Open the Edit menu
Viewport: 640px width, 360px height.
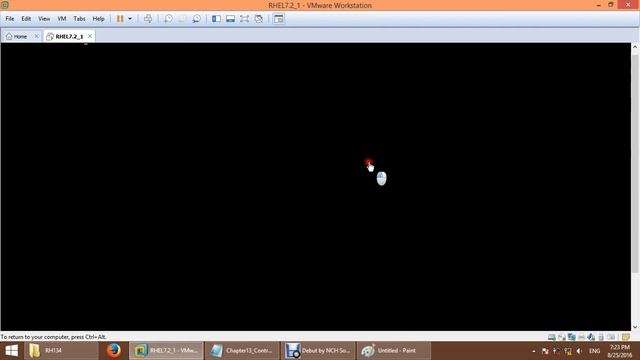tap(26, 19)
